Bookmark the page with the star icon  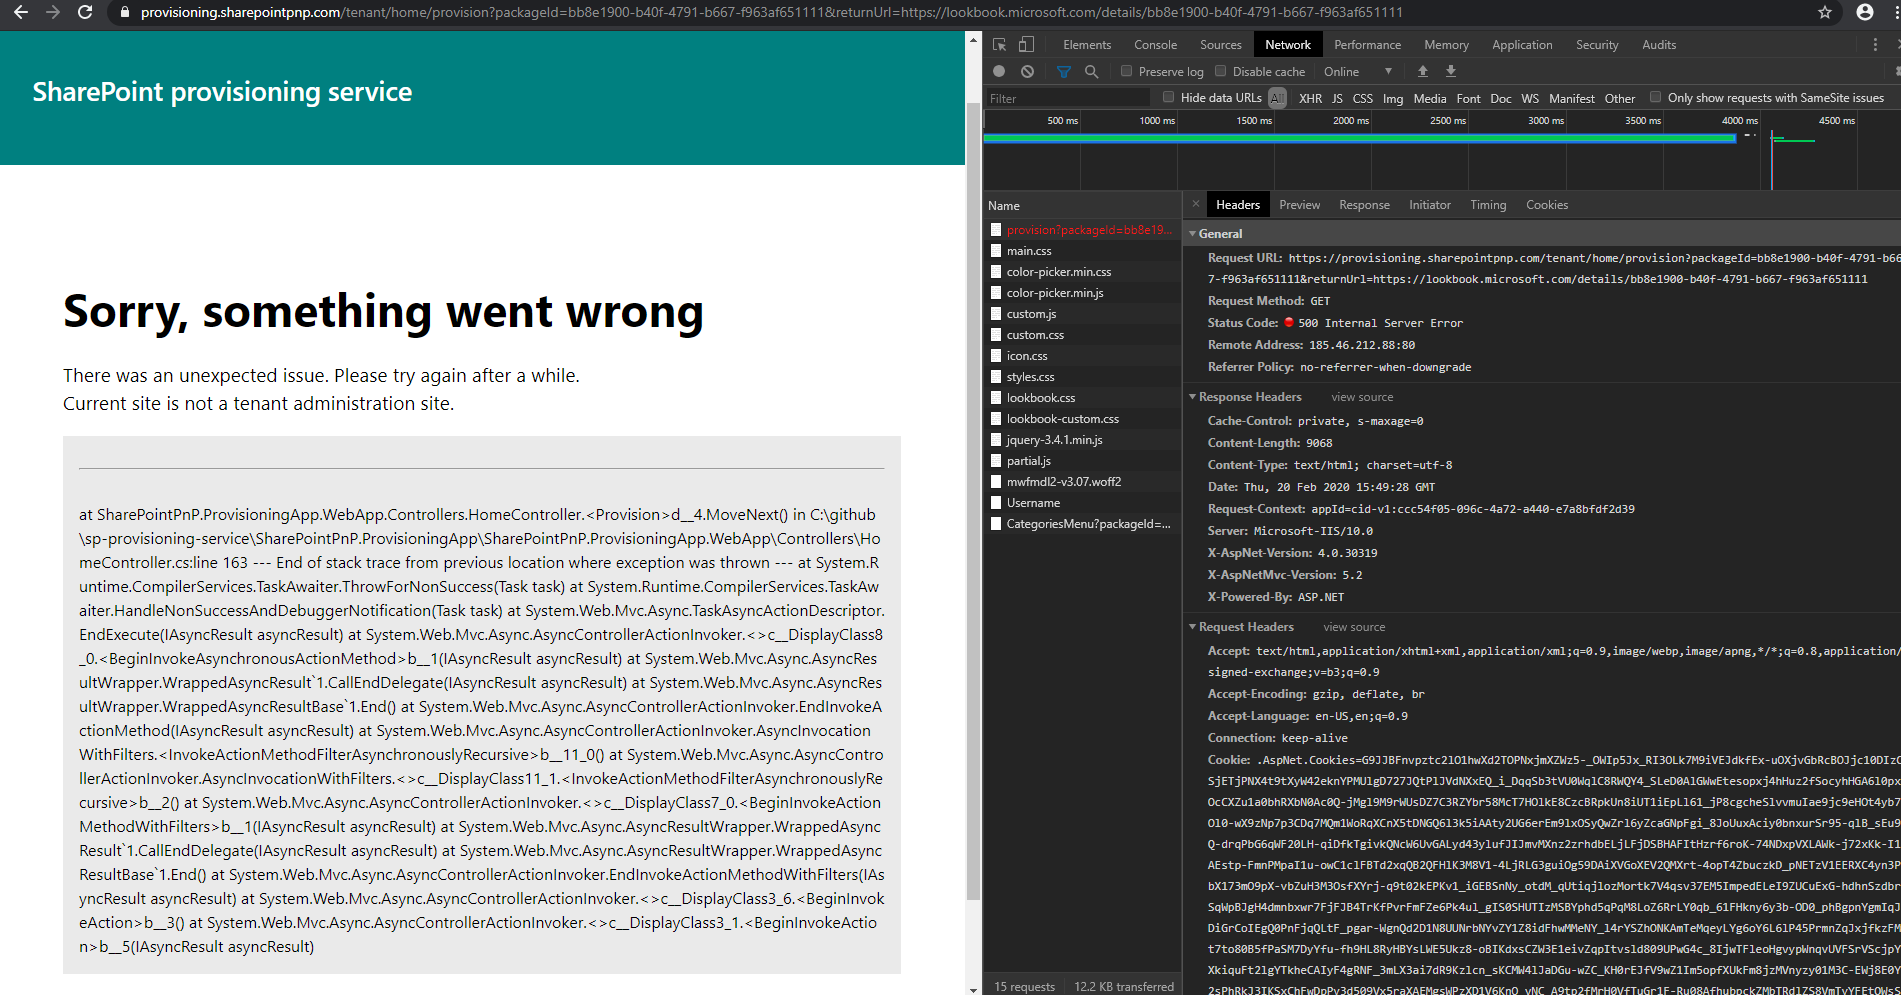[1825, 13]
